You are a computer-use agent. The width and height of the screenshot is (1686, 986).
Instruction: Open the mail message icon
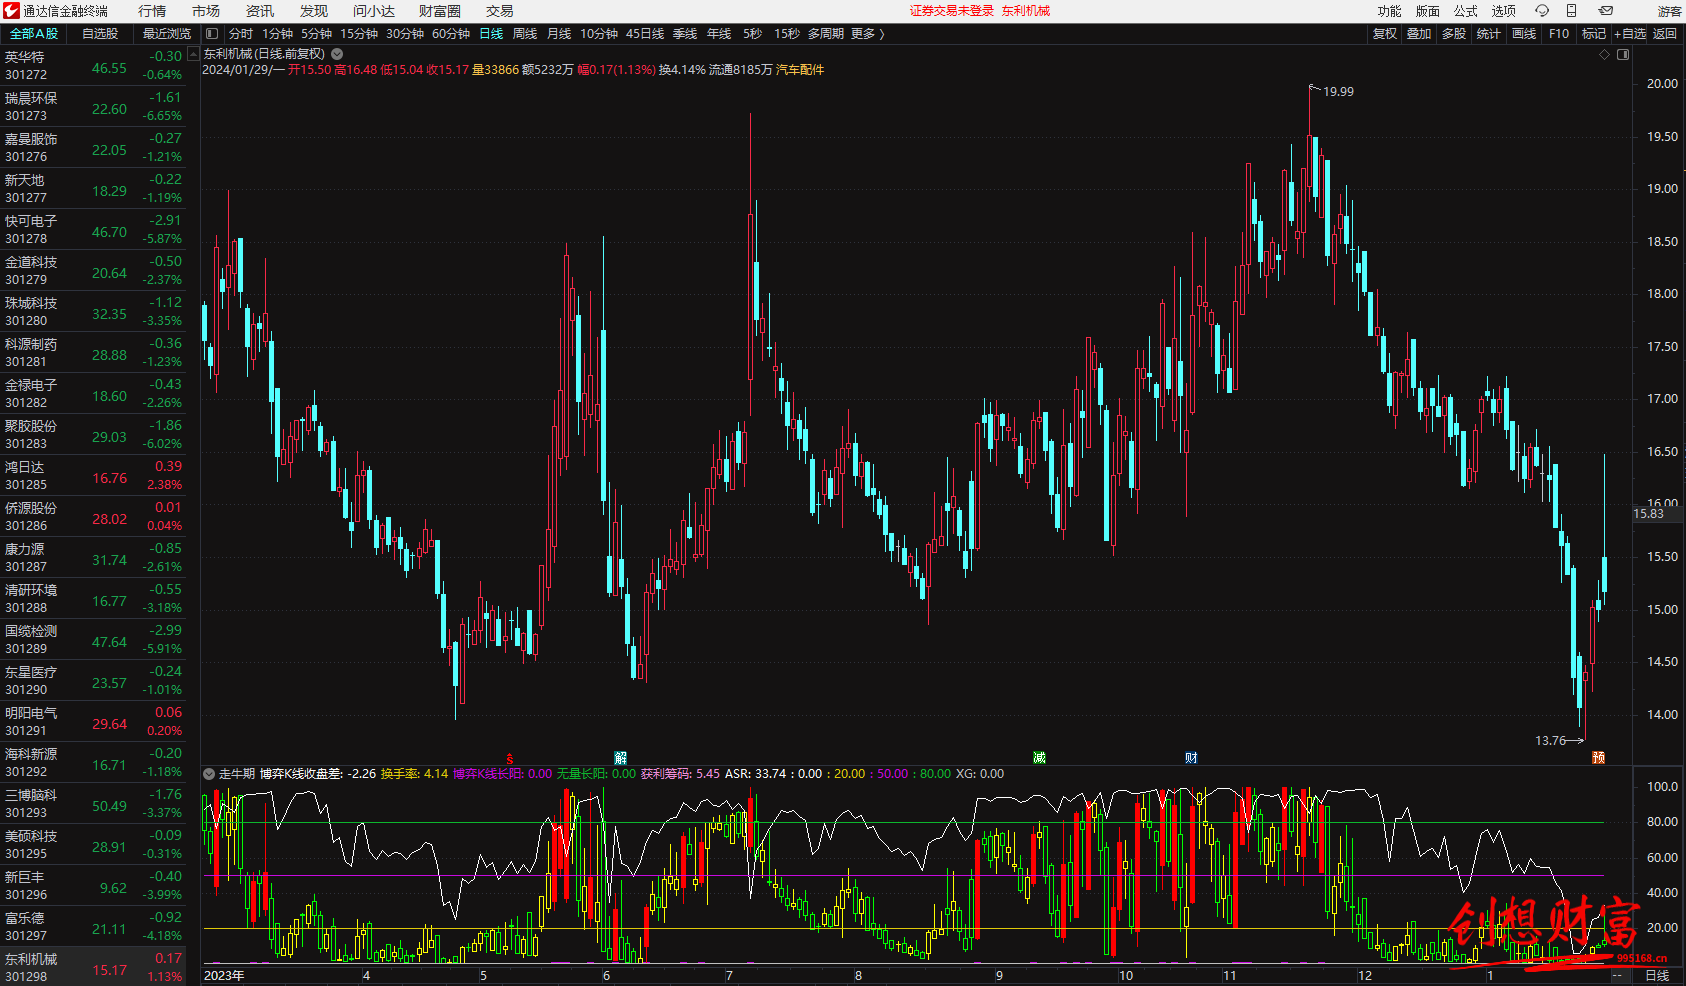[x=1605, y=11]
